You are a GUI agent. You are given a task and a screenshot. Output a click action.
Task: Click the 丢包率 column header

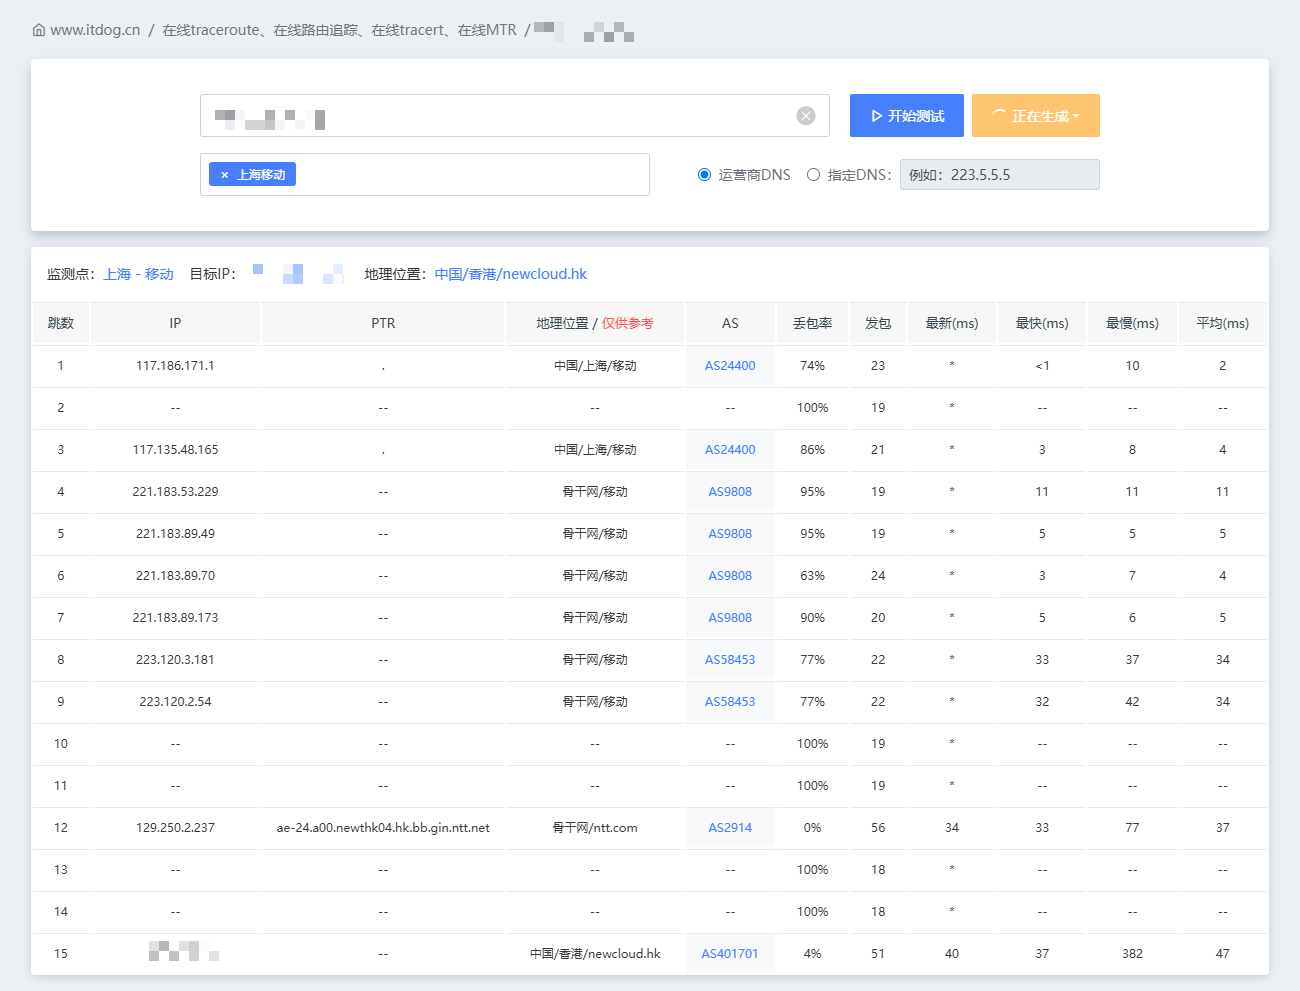[812, 324]
